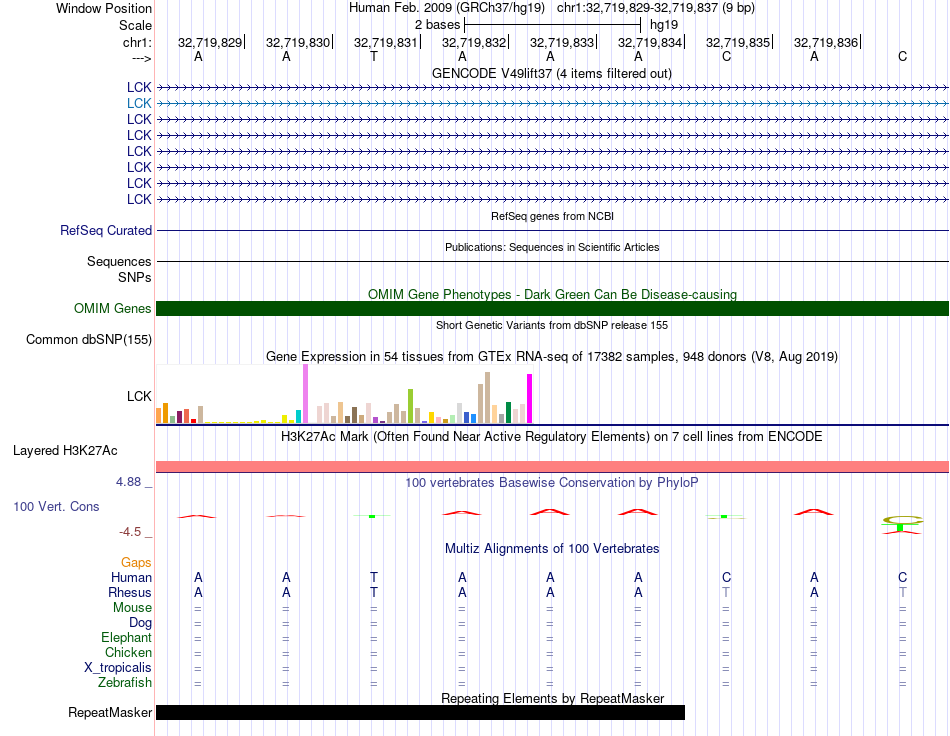Click the OMIM Gene Phenotypes title text
This screenshot has height=736, width=950.
pos(552,294)
